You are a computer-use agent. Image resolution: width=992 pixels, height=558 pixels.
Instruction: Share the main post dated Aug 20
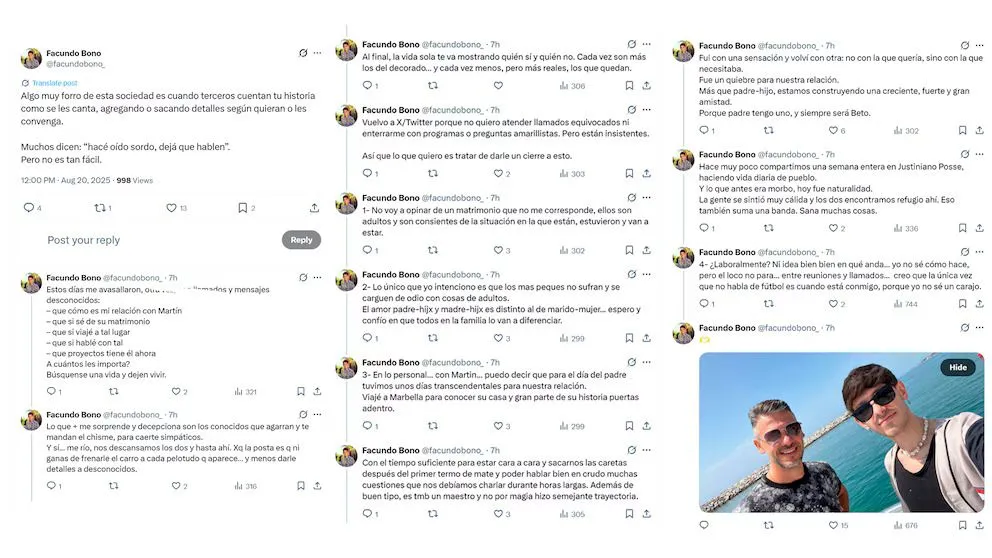(315, 208)
